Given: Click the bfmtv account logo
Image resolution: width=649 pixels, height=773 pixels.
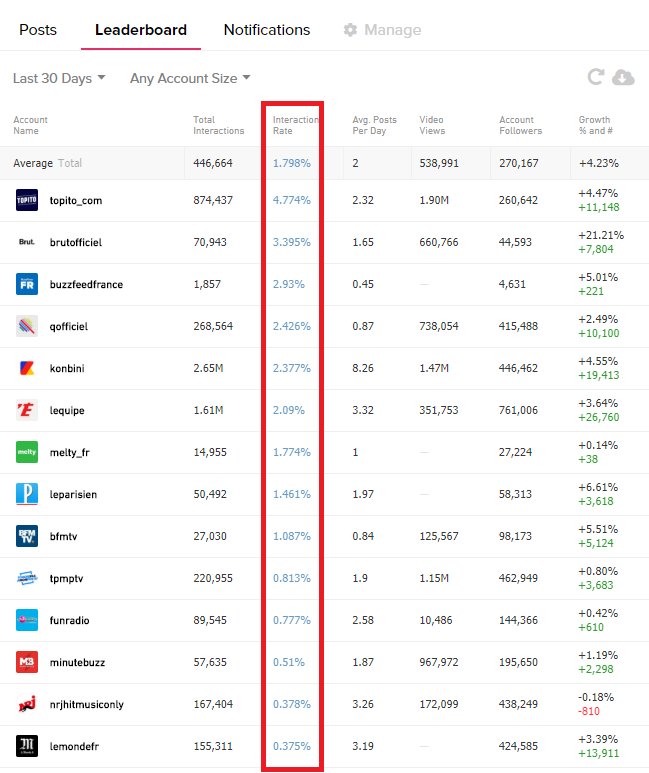Looking at the screenshot, I should pyautogui.click(x=27, y=536).
